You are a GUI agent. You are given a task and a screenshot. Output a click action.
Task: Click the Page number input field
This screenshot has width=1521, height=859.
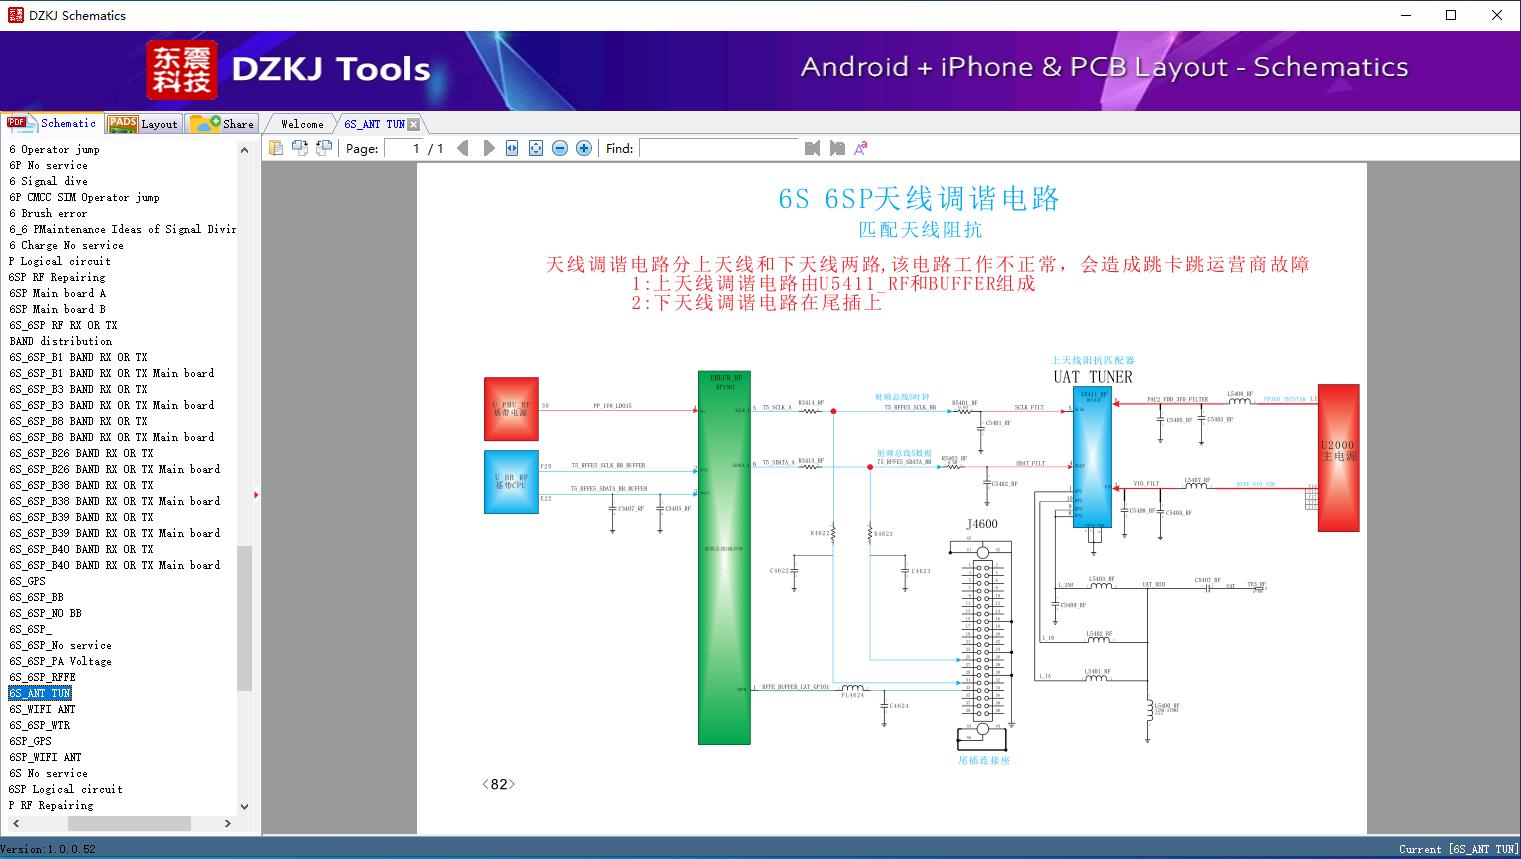click(402, 148)
